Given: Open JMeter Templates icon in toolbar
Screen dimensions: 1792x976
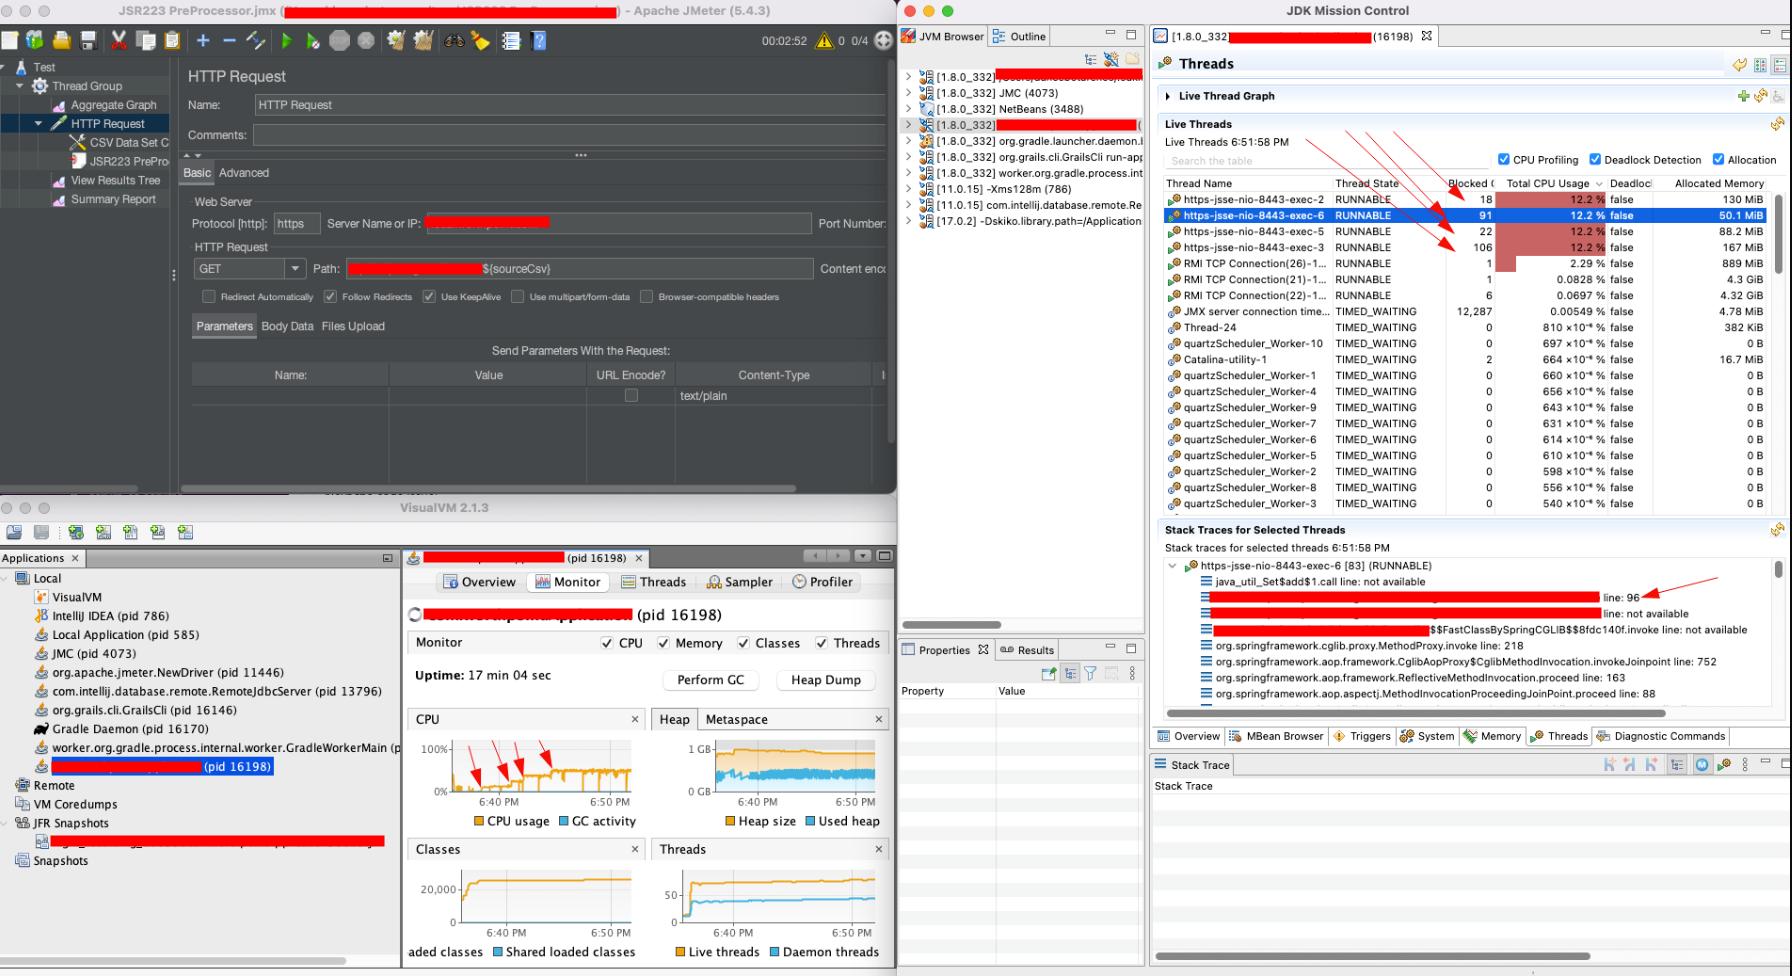Looking at the screenshot, I should pyautogui.click(x=35, y=40).
